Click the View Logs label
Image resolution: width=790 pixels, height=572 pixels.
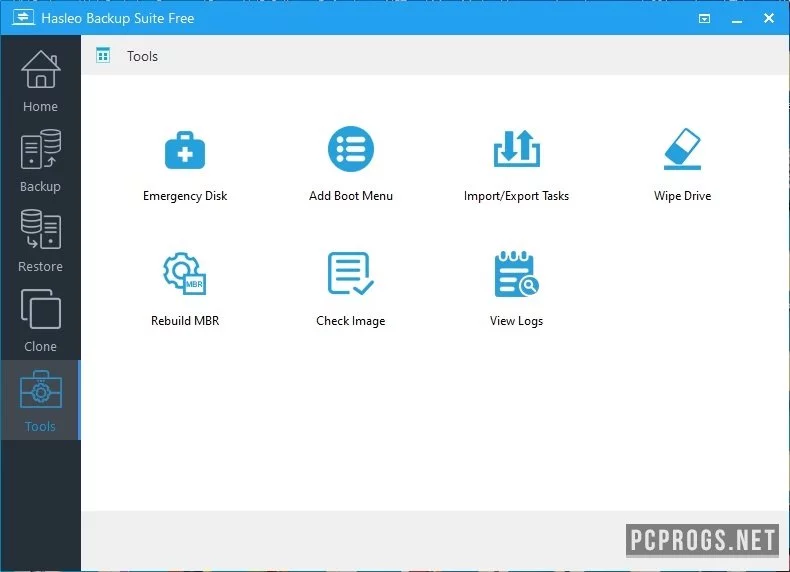pos(516,321)
